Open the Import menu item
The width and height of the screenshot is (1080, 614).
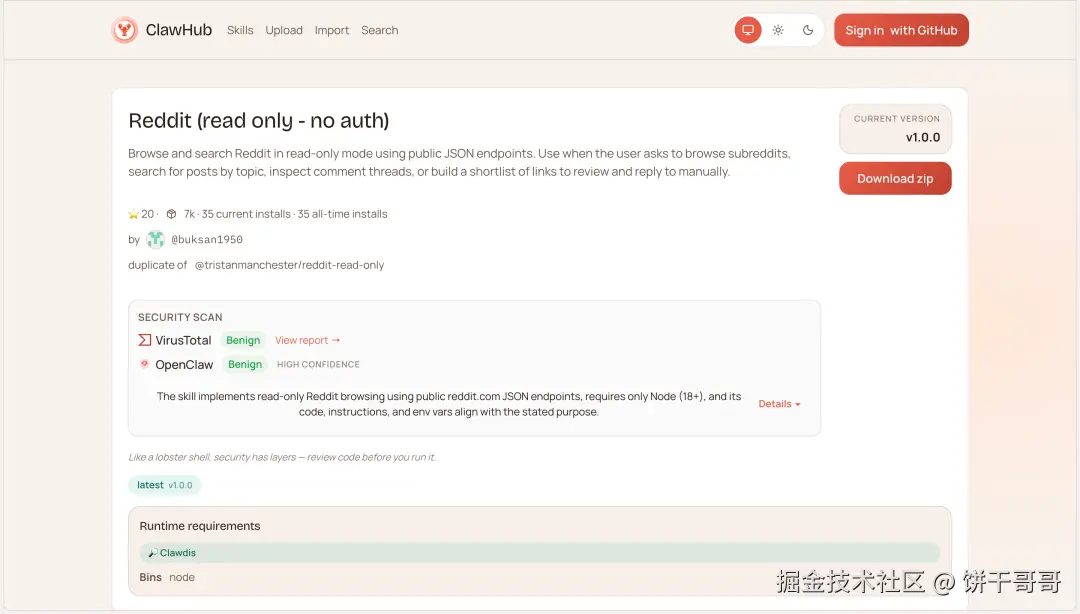[331, 30]
